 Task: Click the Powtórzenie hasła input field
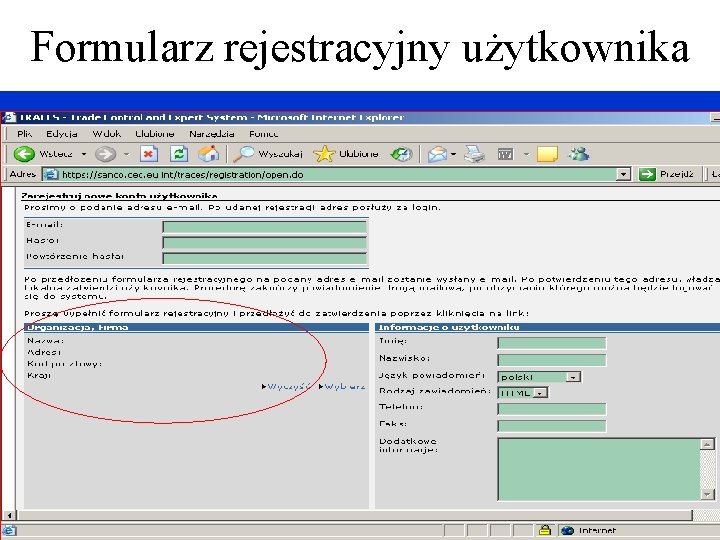[x=264, y=258]
